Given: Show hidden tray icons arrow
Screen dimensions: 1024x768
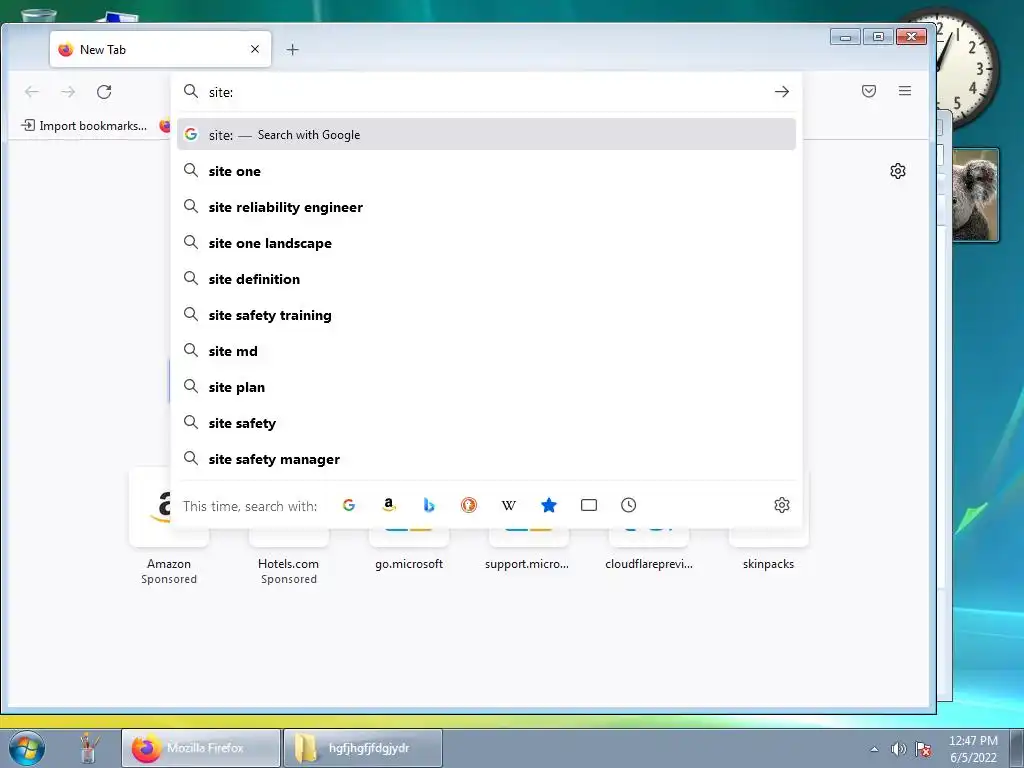Looking at the screenshot, I should coord(874,749).
